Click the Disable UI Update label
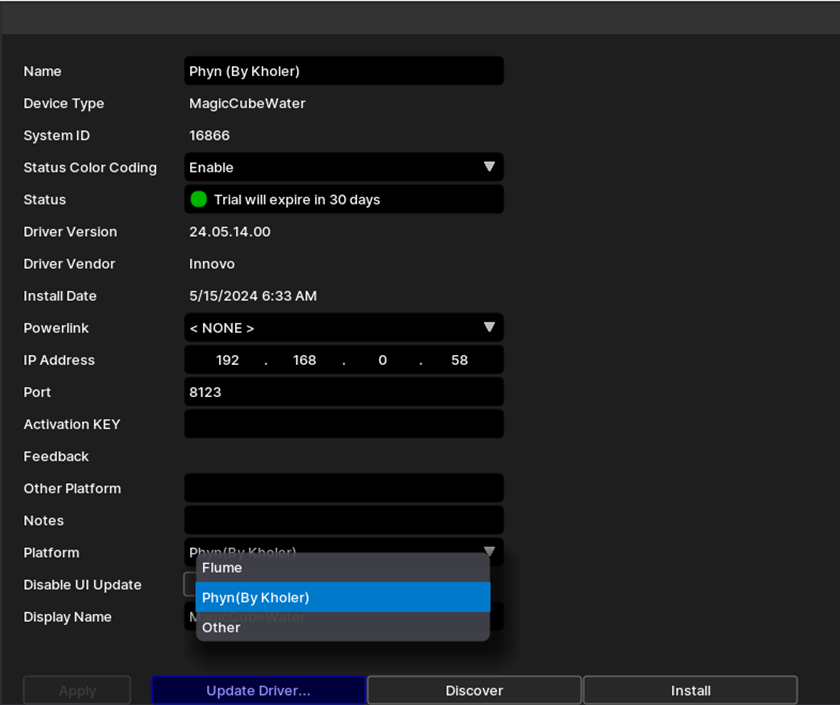The width and height of the screenshot is (840, 705). coord(82,585)
